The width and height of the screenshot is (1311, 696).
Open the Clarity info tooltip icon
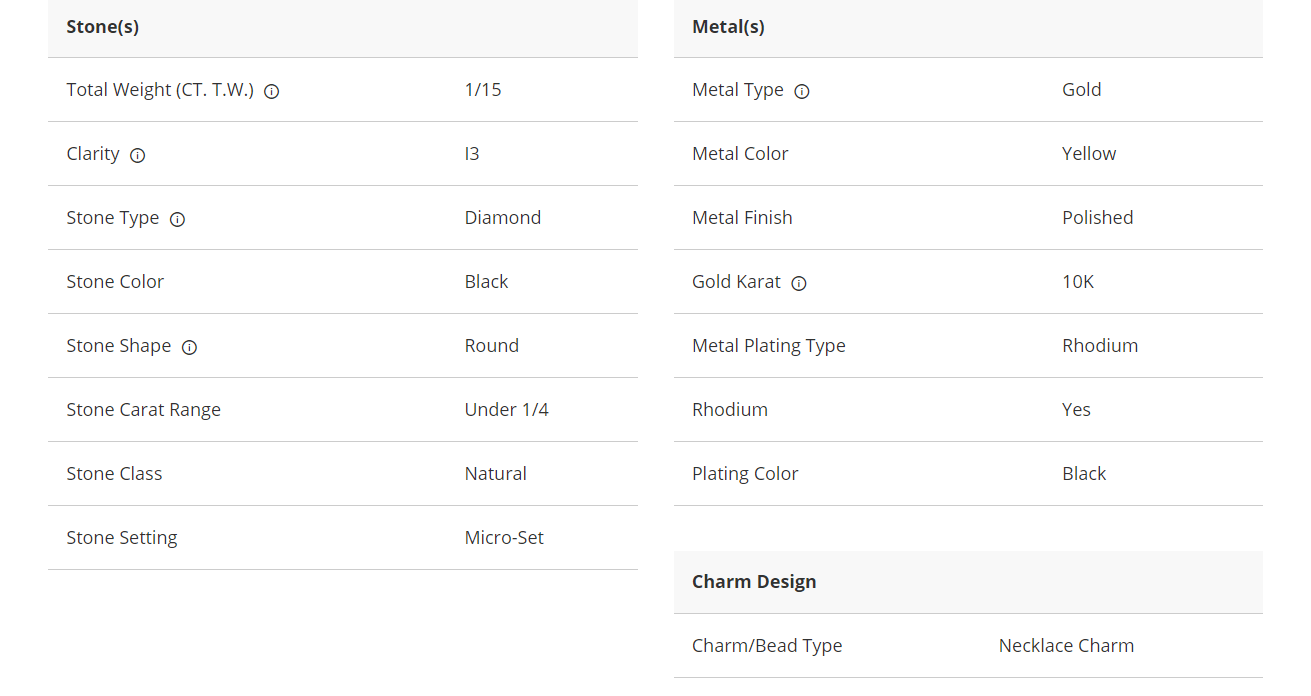tap(138, 155)
